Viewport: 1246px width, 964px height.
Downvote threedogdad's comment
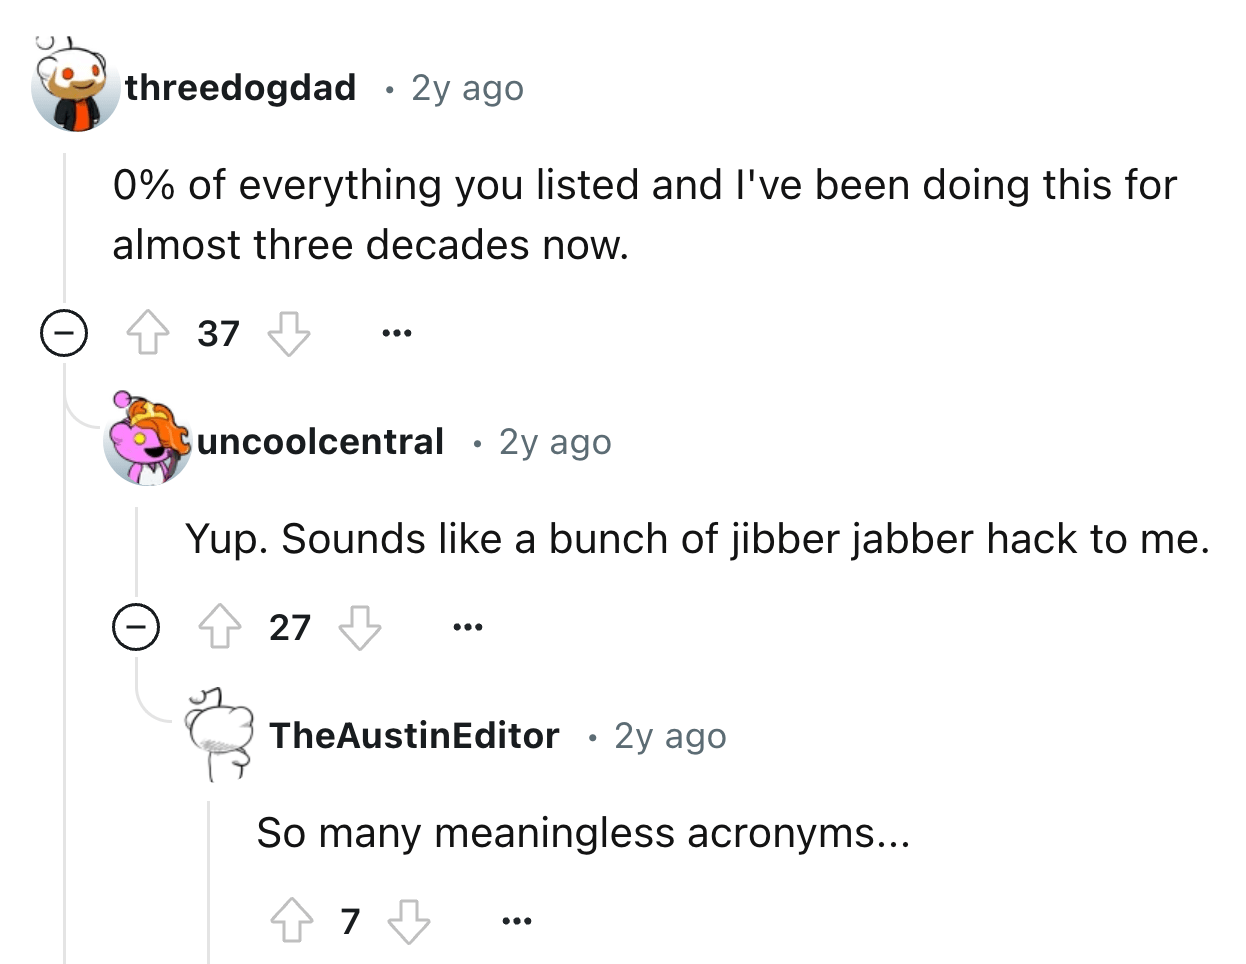pos(290,333)
